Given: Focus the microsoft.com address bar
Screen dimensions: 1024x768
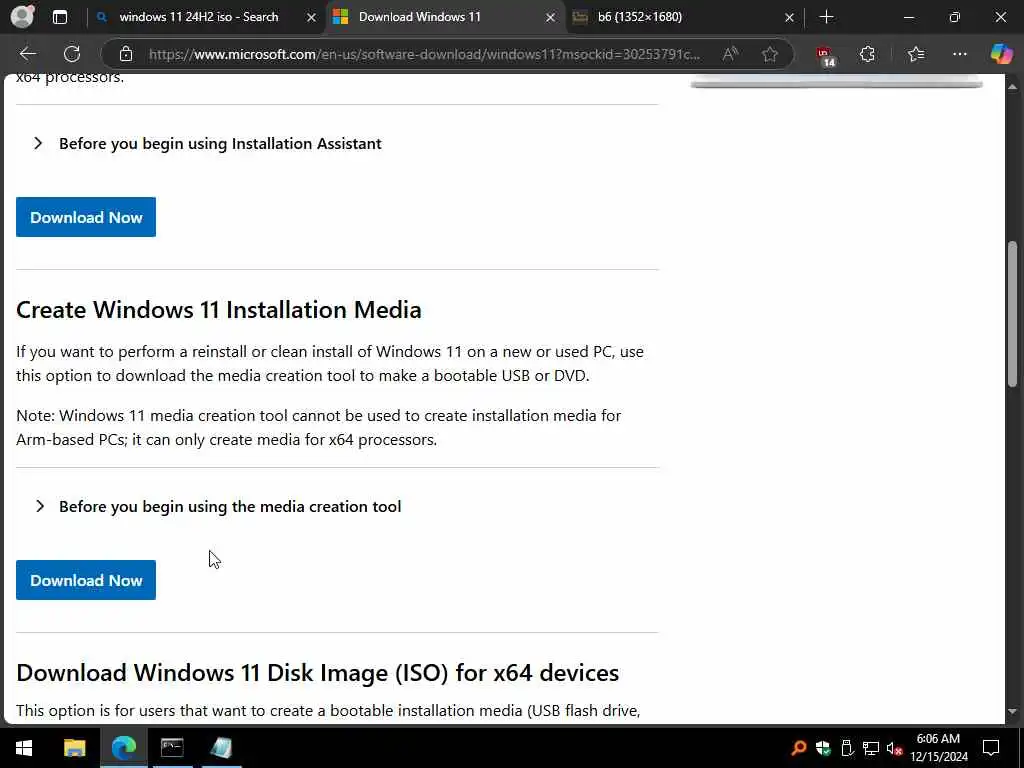Looking at the screenshot, I should tap(424, 54).
